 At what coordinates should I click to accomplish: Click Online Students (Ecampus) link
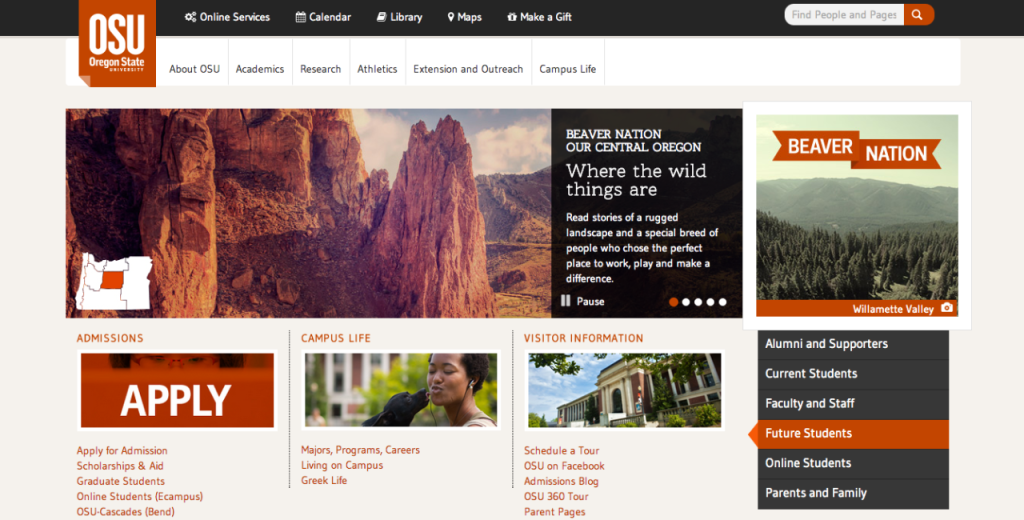pyautogui.click(x=140, y=496)
